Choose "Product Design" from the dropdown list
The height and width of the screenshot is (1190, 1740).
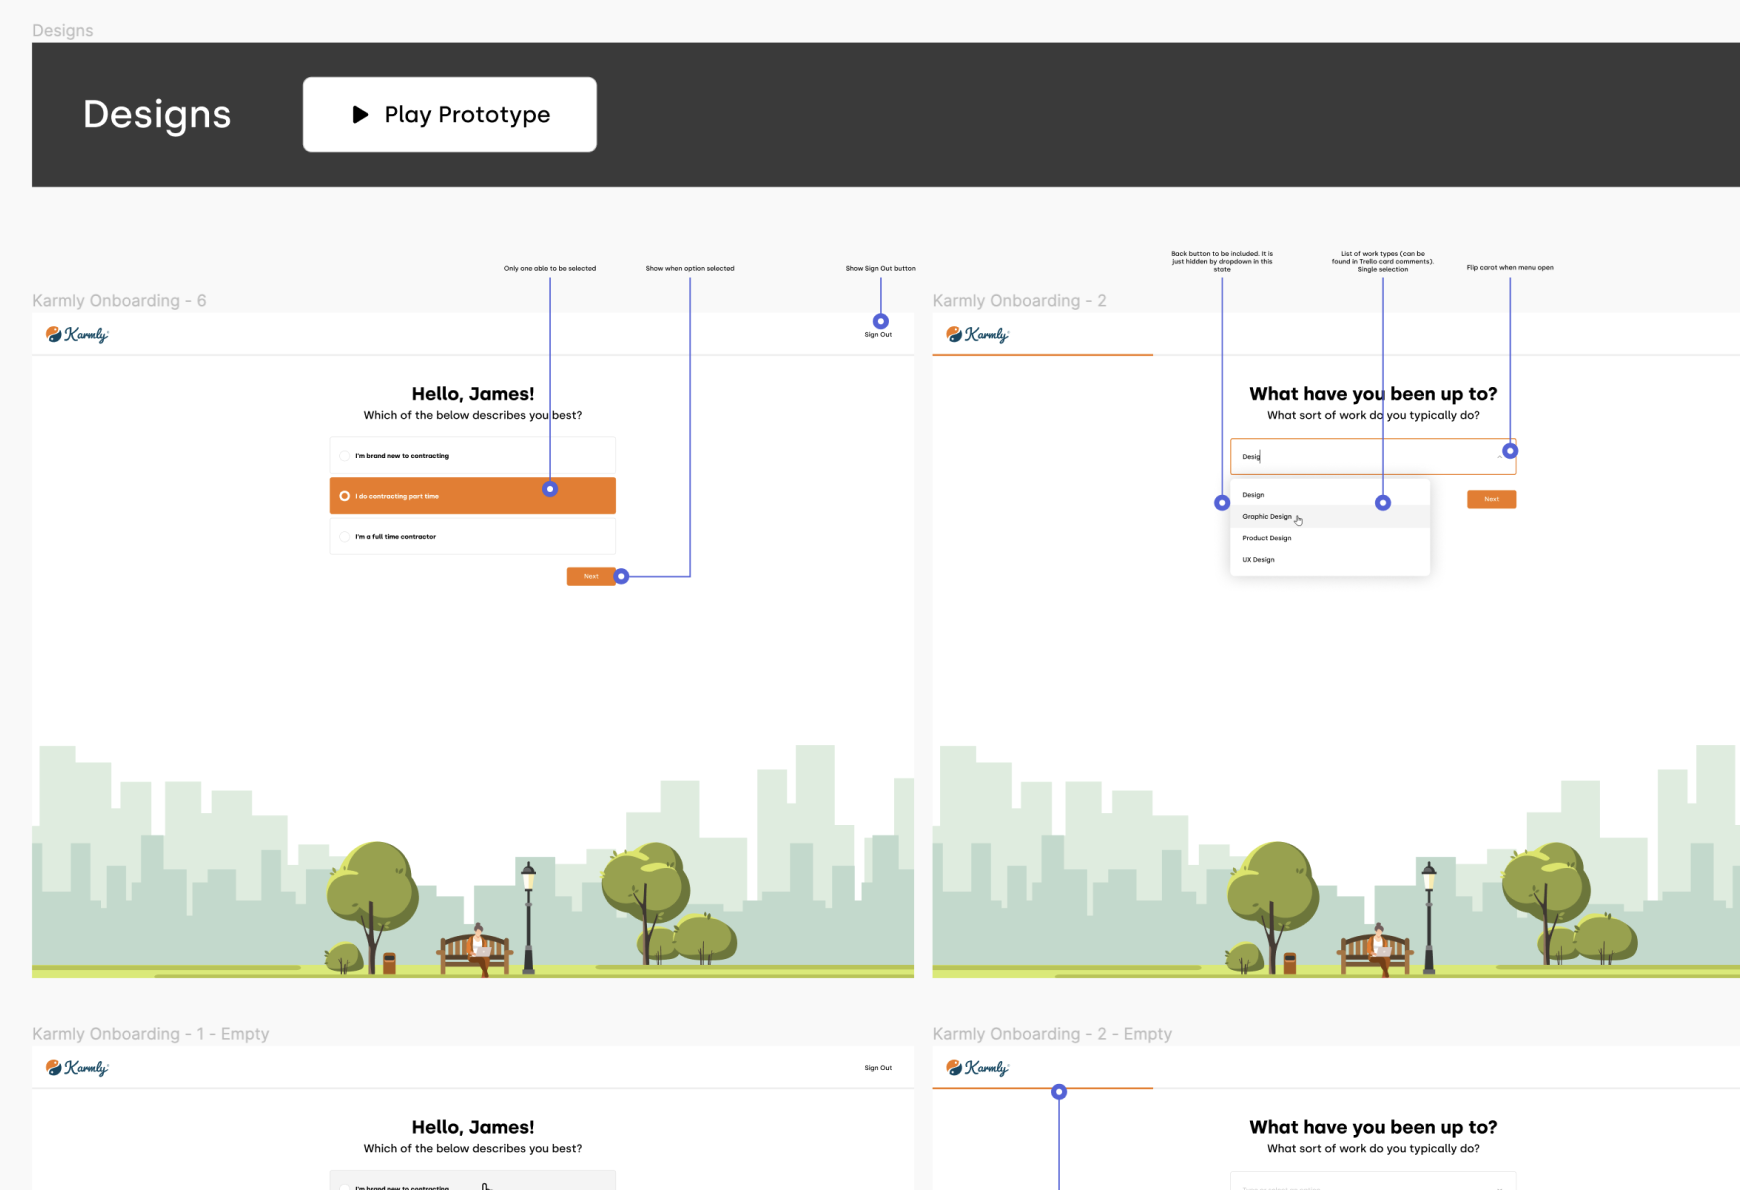[x=1330, y=538]
